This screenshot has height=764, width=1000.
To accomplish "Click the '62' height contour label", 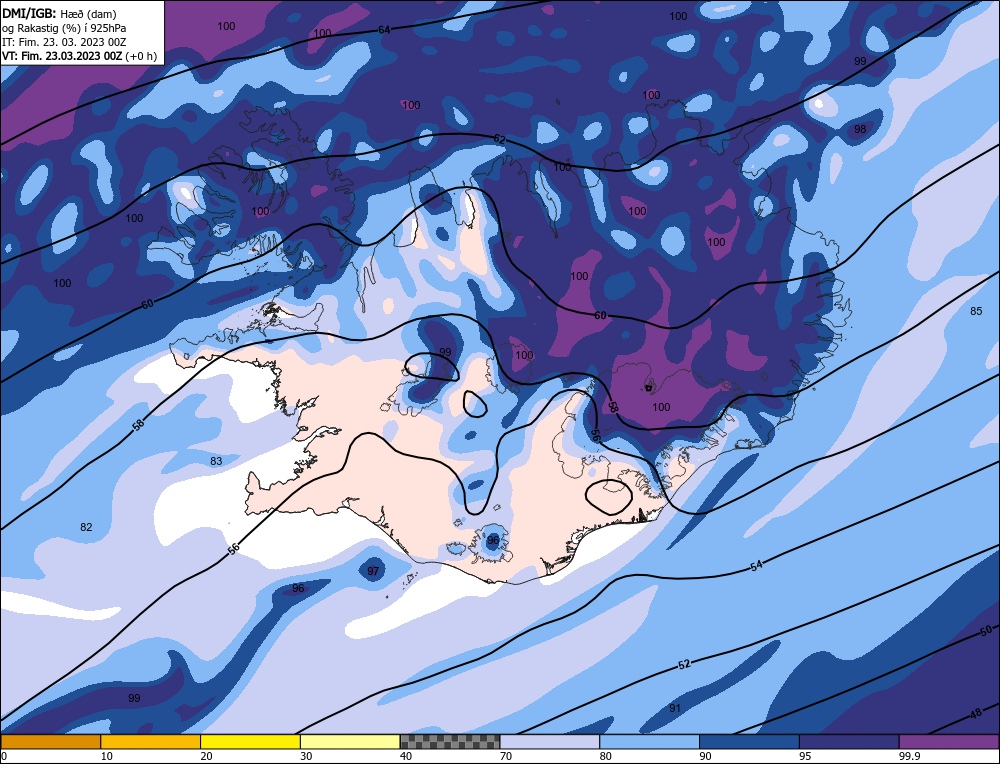I will (x=499, y=139).
